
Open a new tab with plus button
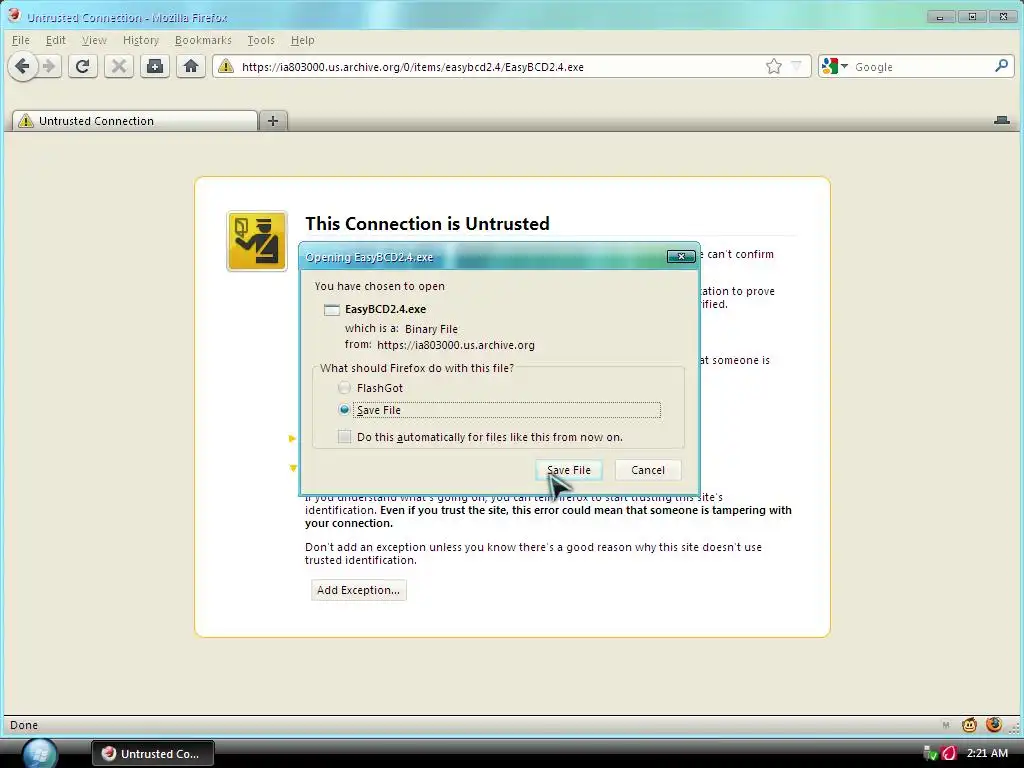[x=273, y=121]
